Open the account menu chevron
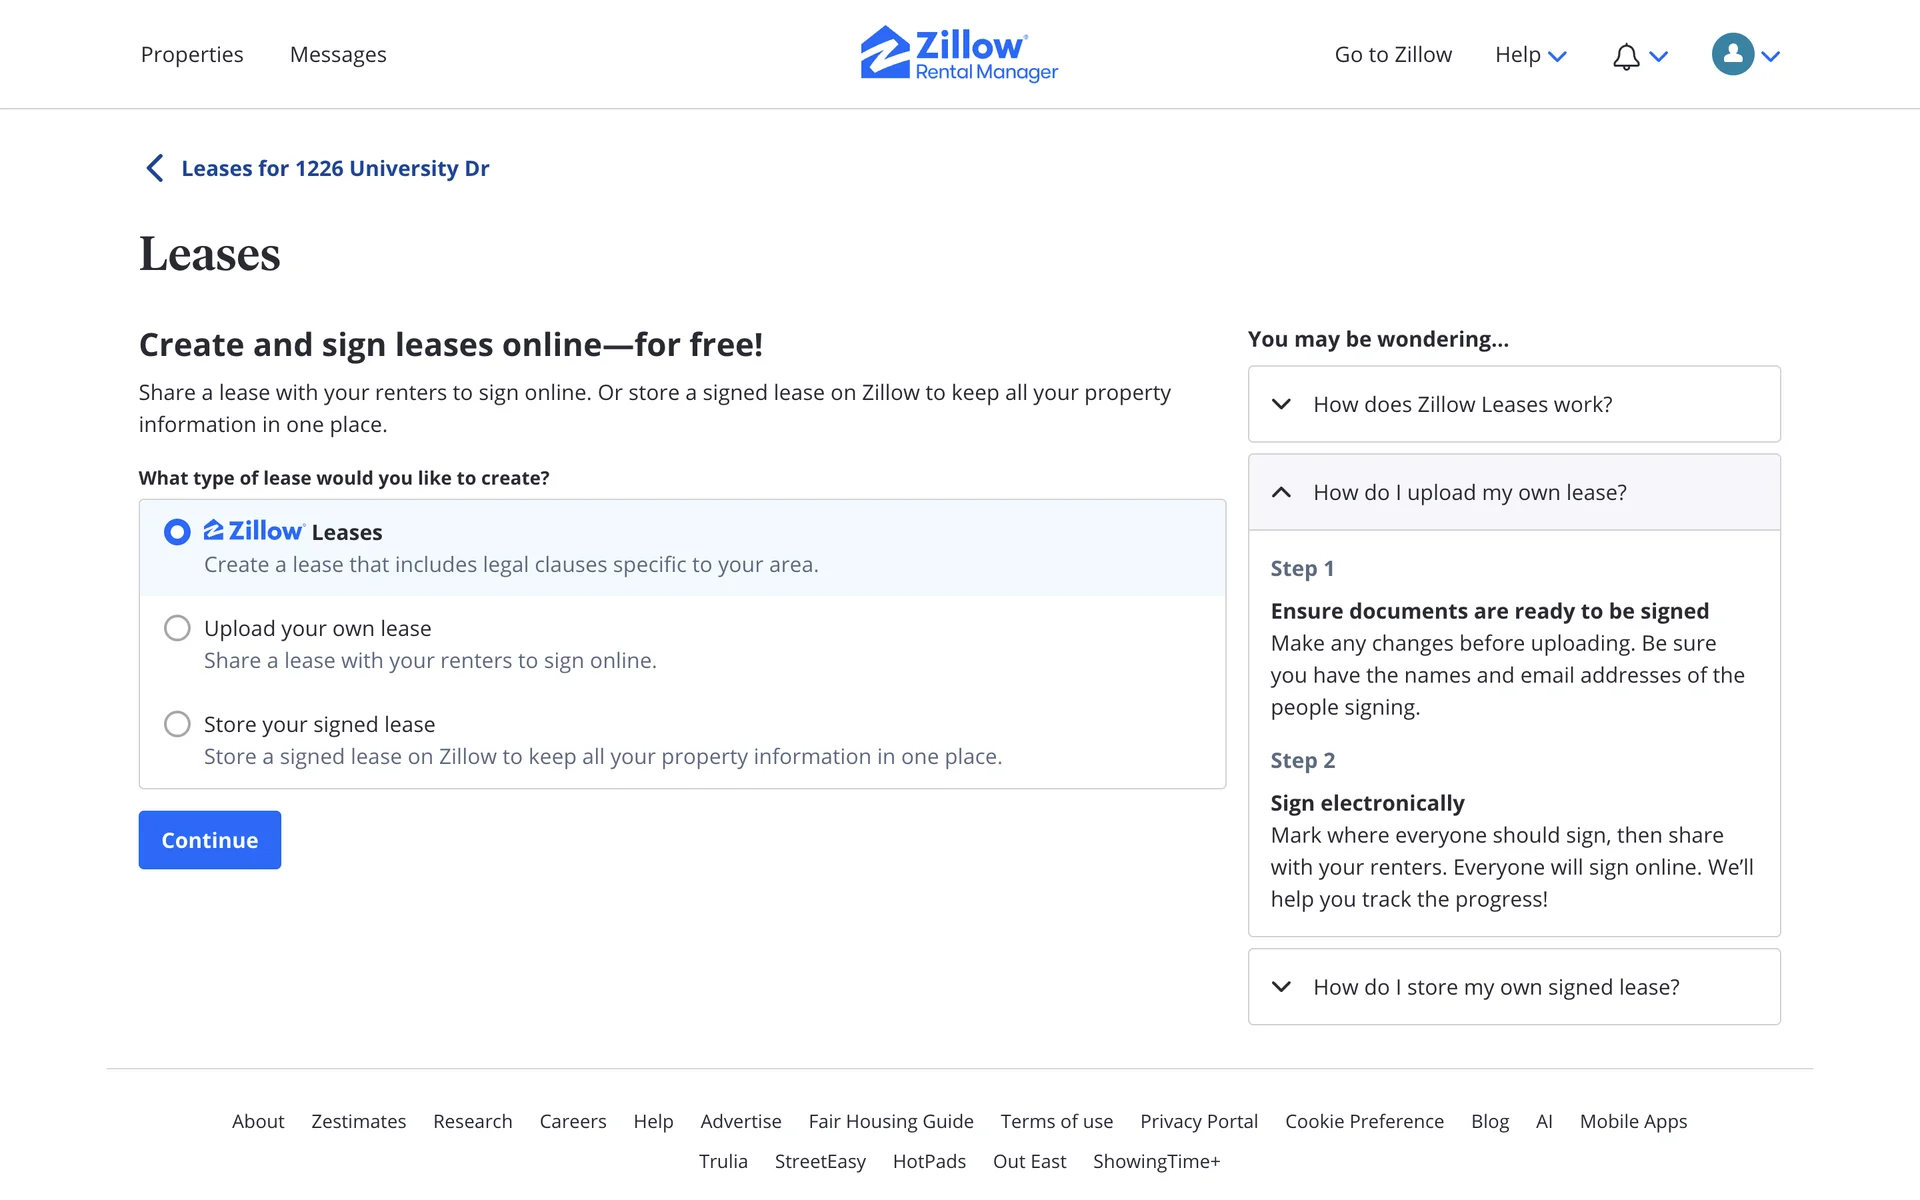Viewport: 1920px width, 1200px height. coord(1771,56)
